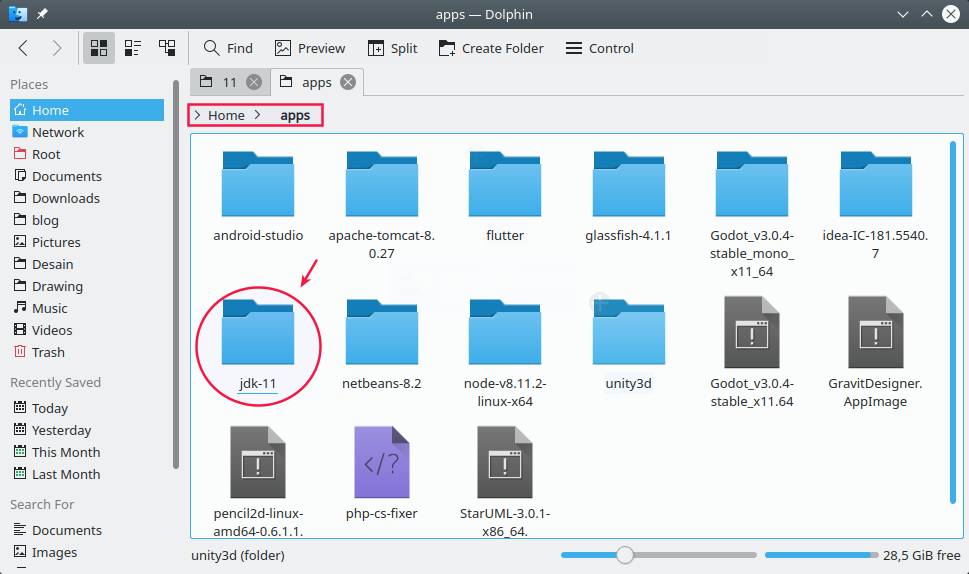Go forward with the right arrow button
969x574 pixels.
[x=57, y=48]
